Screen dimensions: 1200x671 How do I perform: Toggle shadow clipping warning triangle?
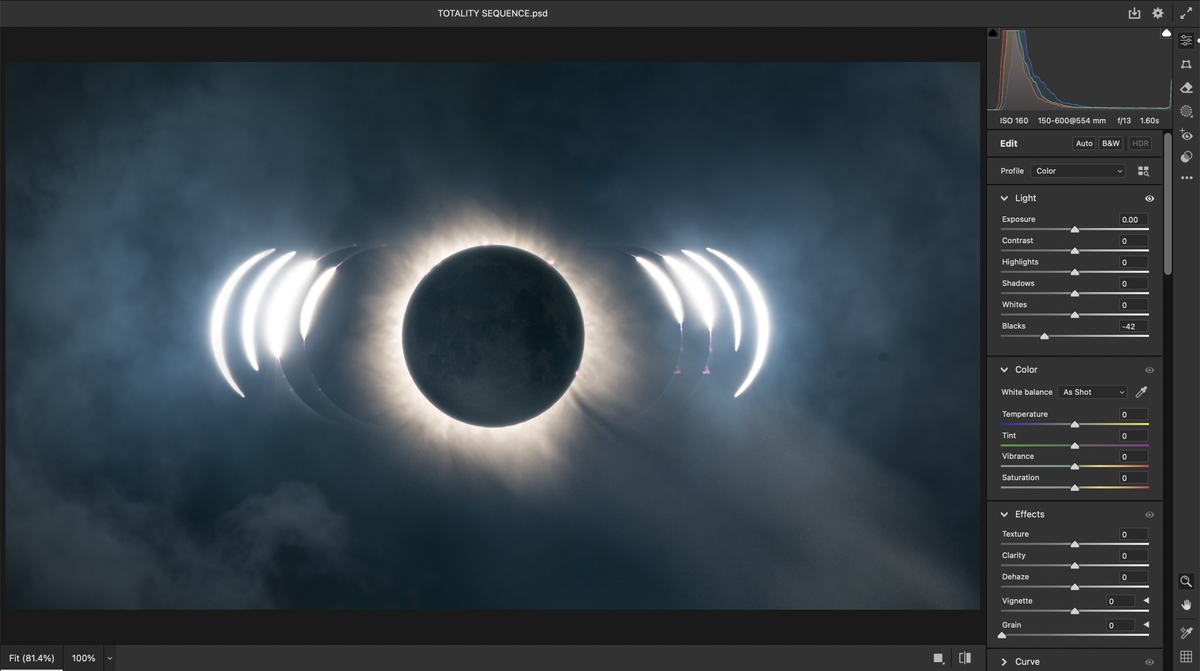tap(993, 33)
